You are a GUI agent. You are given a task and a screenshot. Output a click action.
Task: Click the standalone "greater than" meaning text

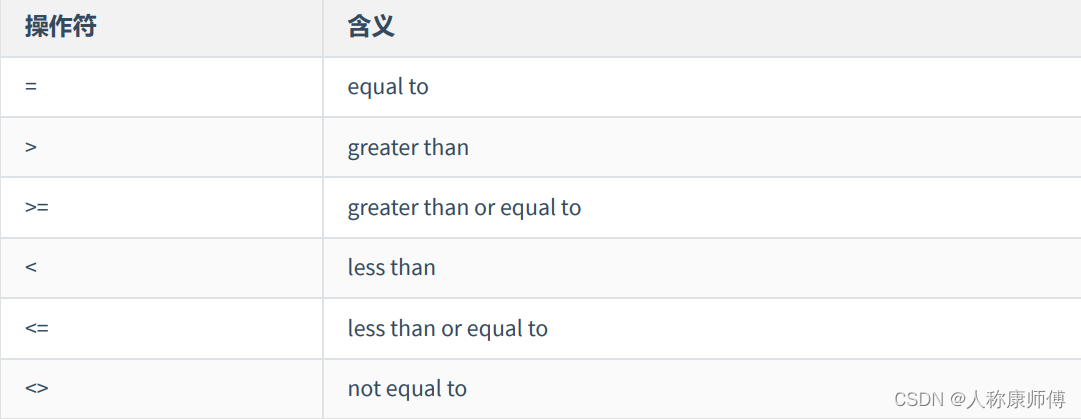pos(408,147)
